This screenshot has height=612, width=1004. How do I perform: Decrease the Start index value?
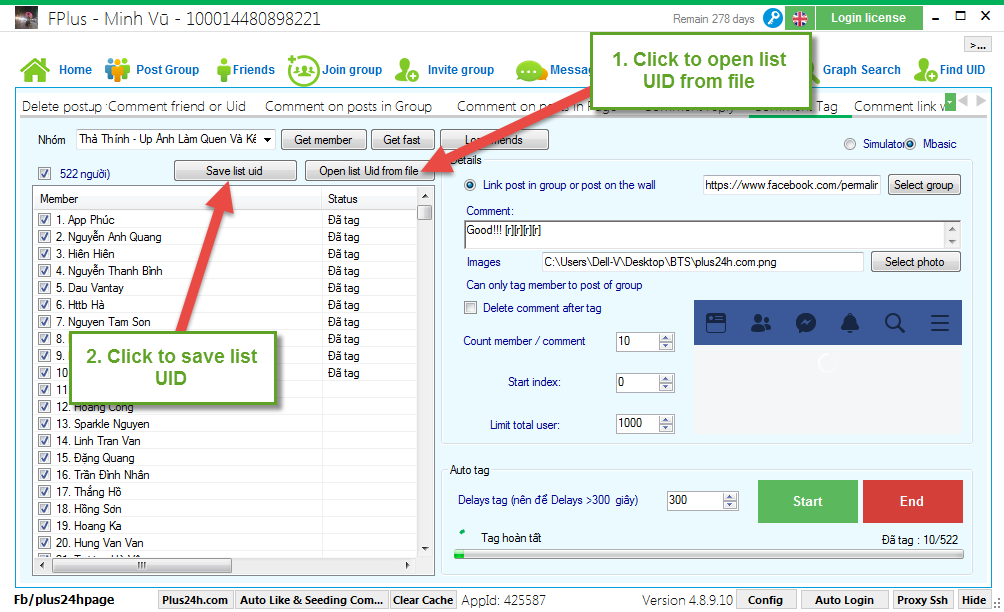[666, 387]
